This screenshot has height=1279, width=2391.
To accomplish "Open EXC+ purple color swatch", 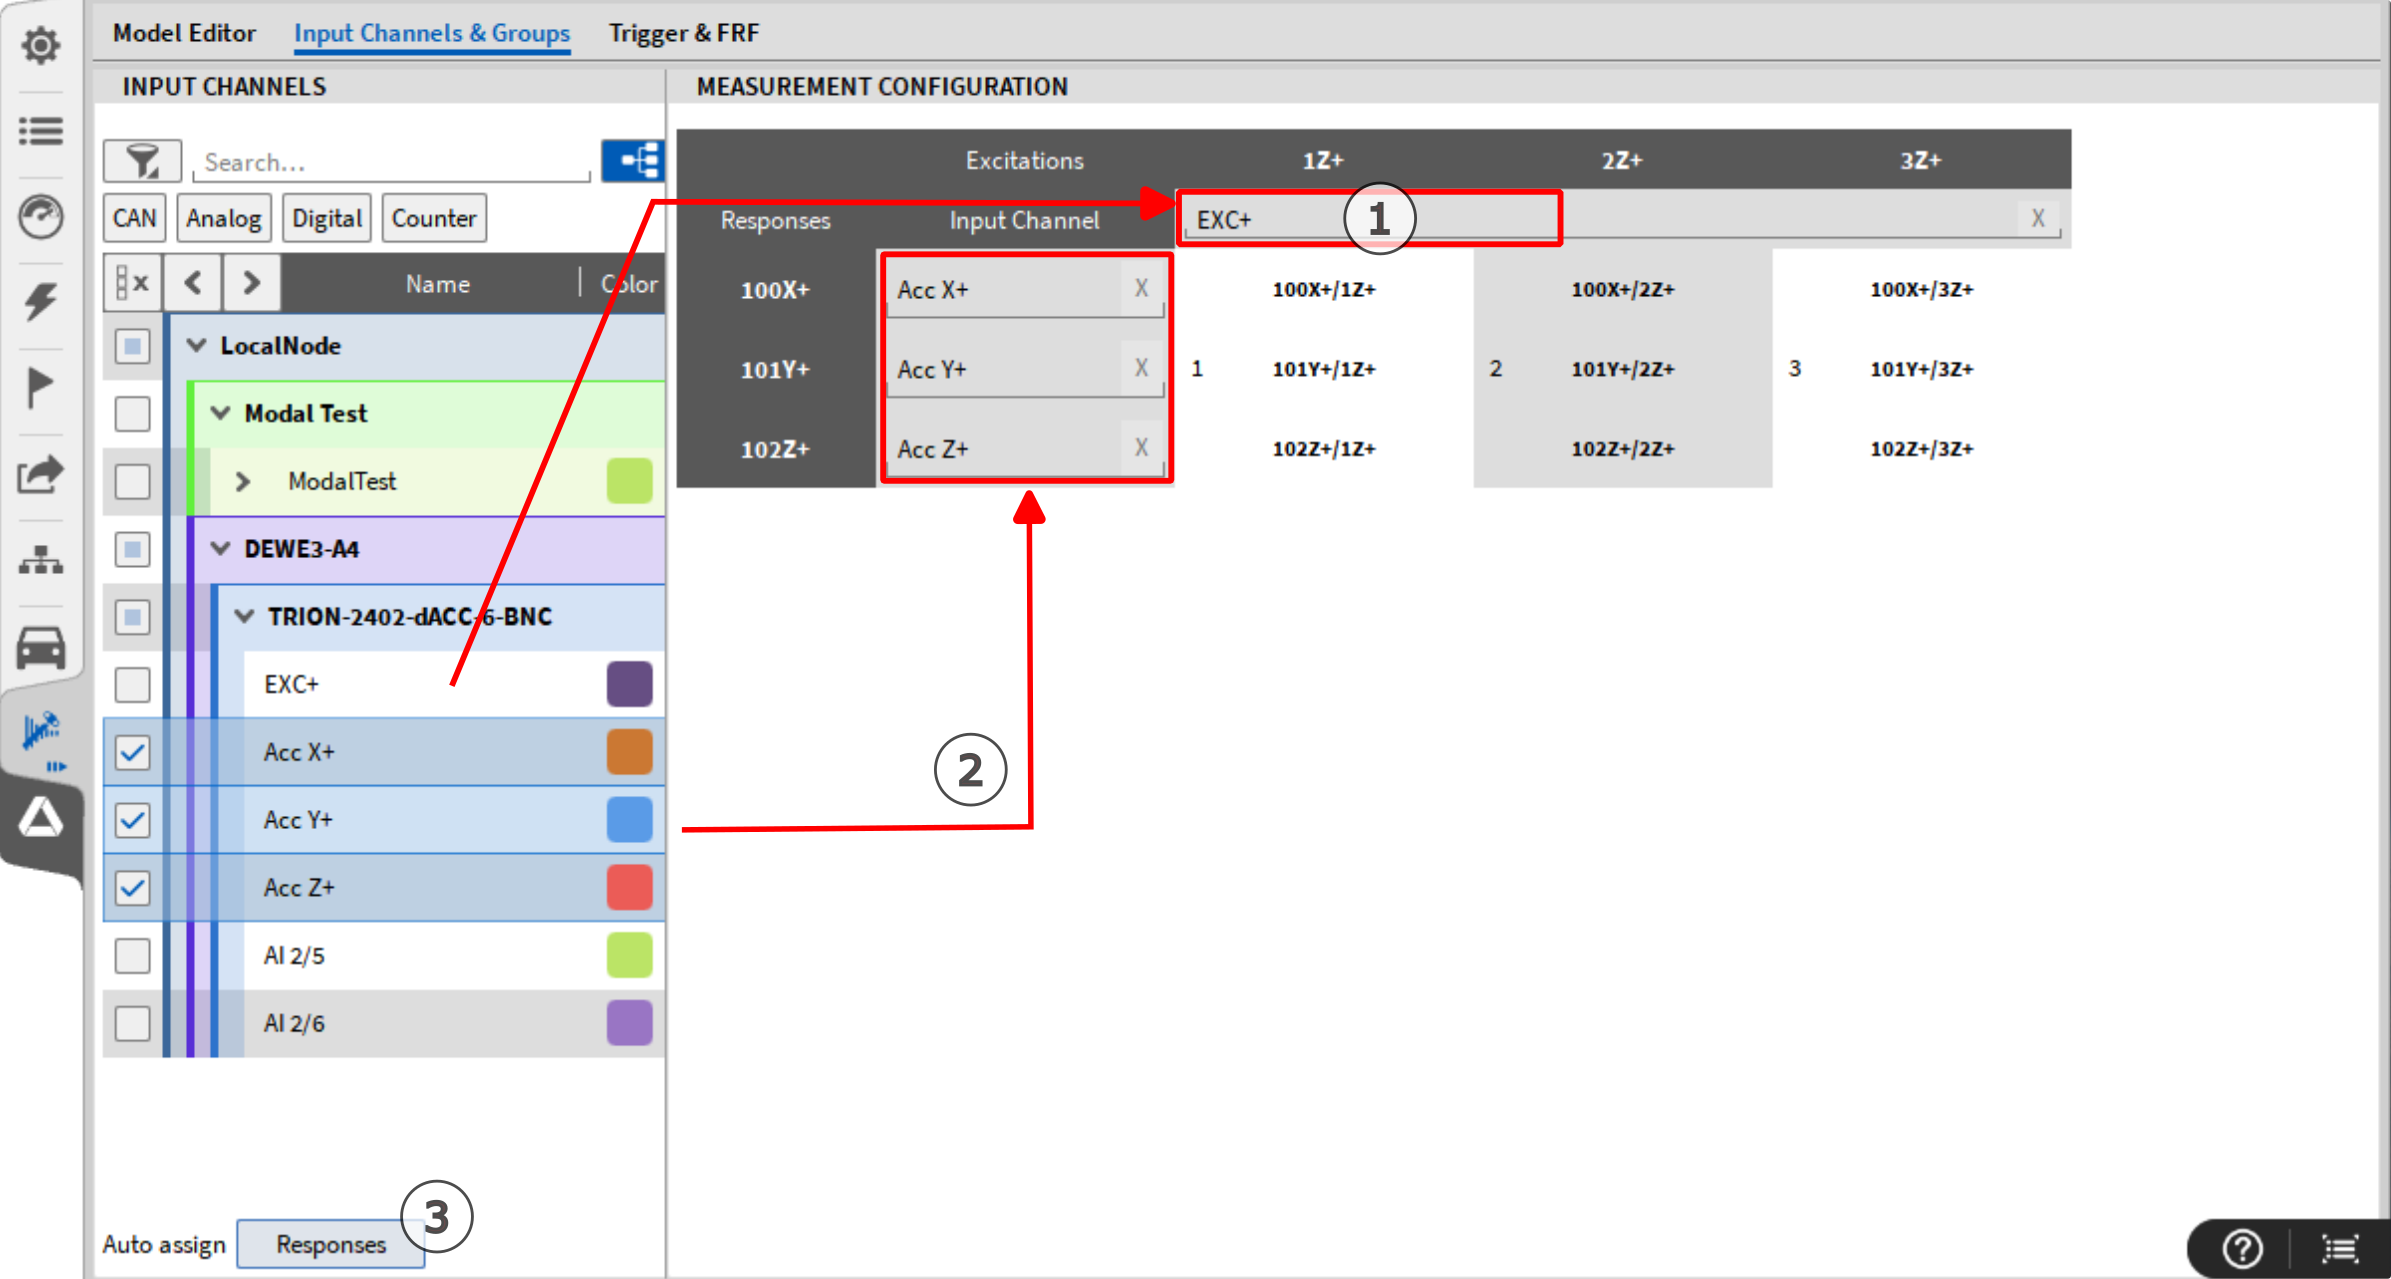I will pos(629,685).
